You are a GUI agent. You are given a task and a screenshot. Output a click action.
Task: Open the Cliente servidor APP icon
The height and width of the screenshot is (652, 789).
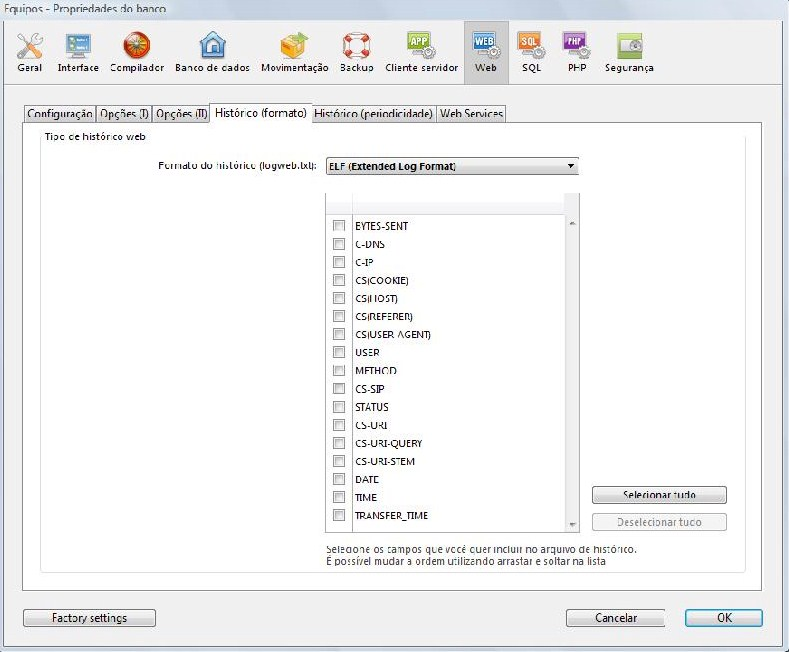tap(421, 46)
